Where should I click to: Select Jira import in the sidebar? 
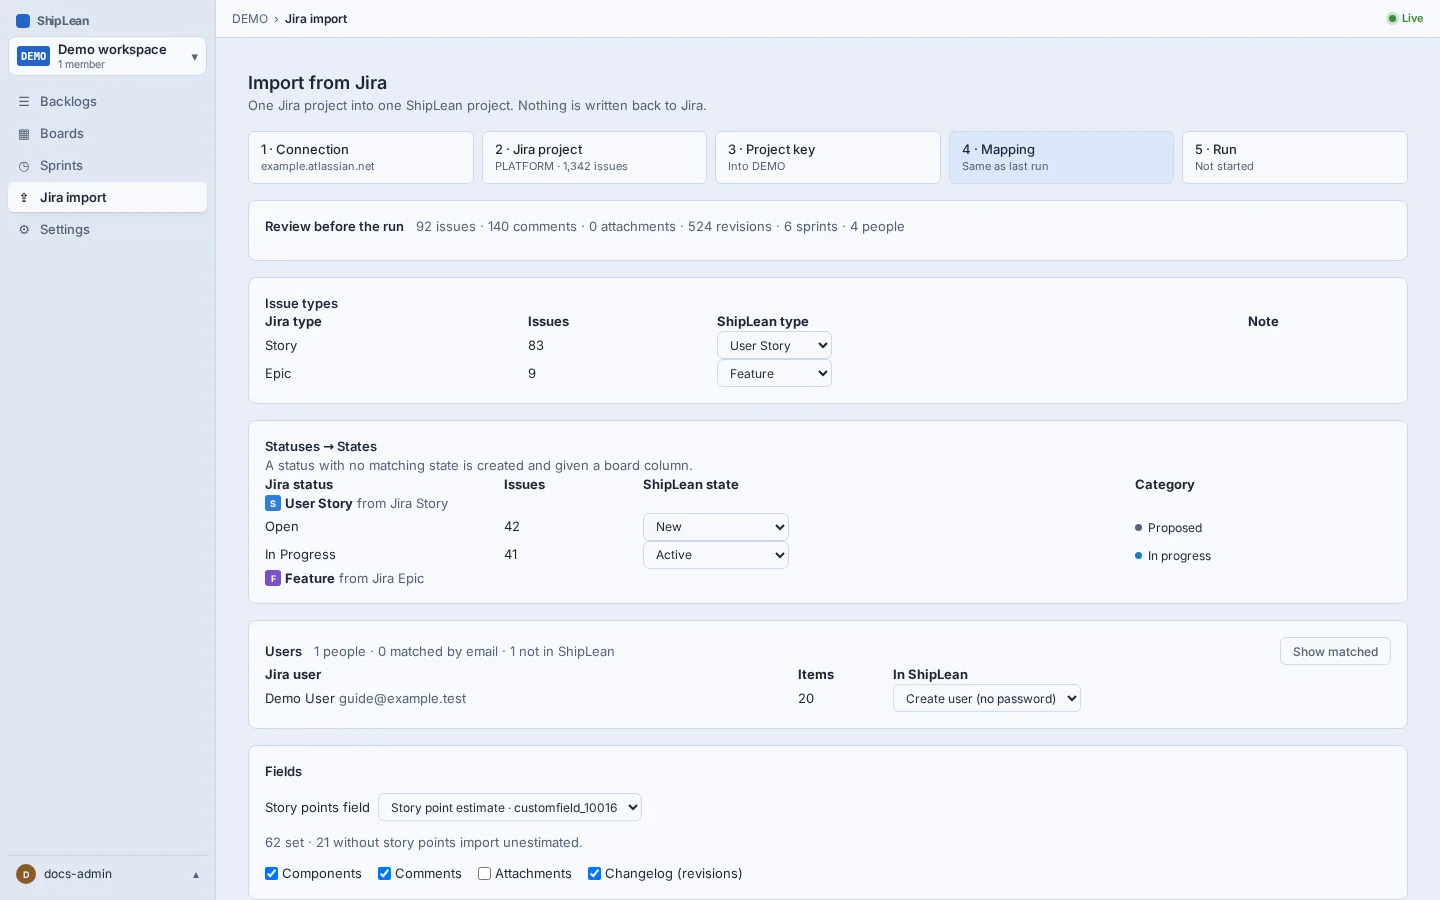pos(107,198)
